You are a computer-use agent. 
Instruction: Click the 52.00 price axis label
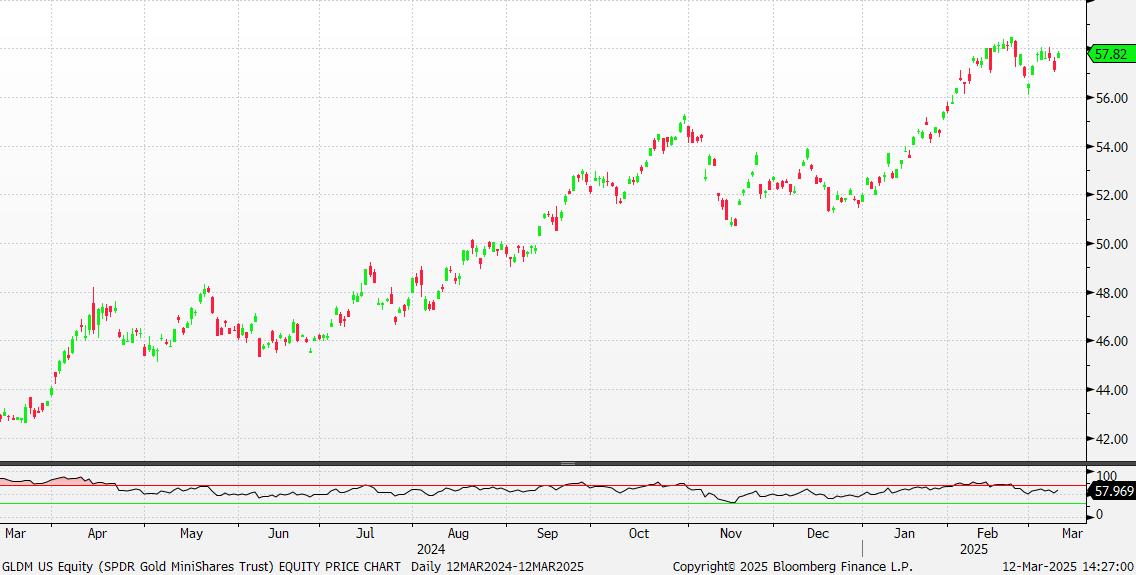tap(1111, 196)
